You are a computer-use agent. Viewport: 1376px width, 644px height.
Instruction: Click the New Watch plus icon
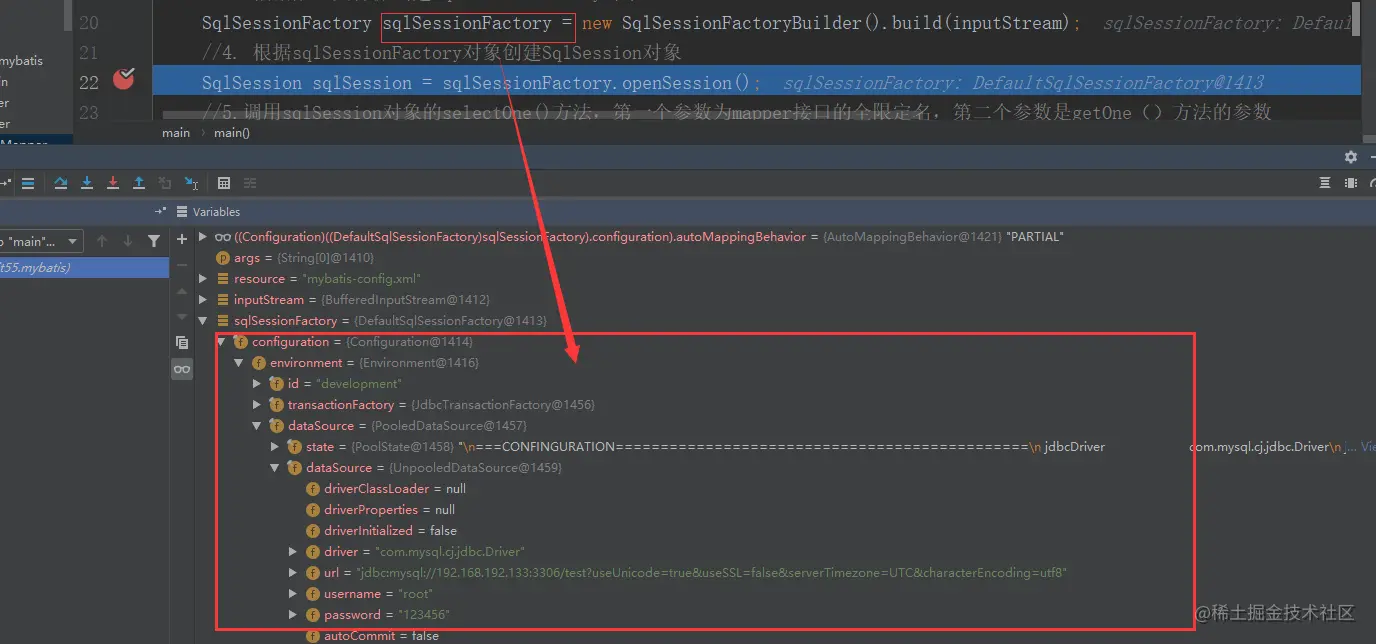(x=181, y=240)
